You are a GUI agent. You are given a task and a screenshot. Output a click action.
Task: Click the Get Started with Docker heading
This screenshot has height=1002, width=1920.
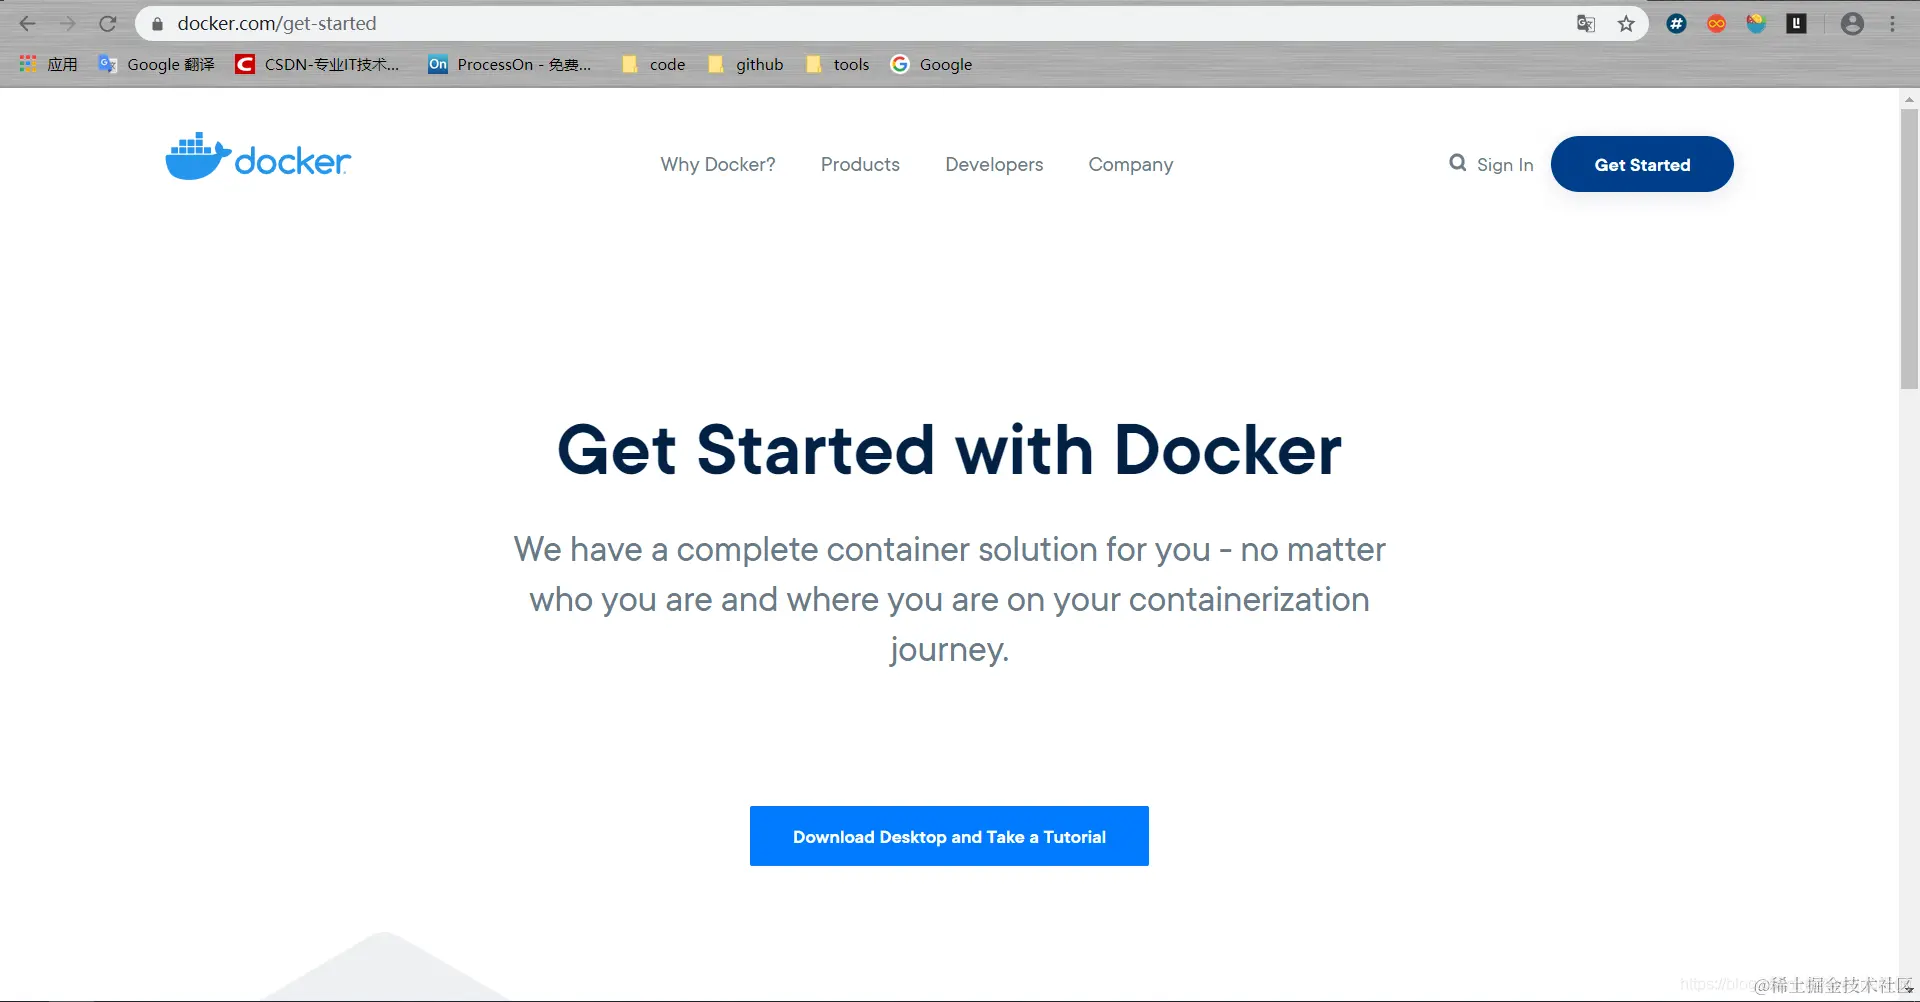click(x=949, y=450)
